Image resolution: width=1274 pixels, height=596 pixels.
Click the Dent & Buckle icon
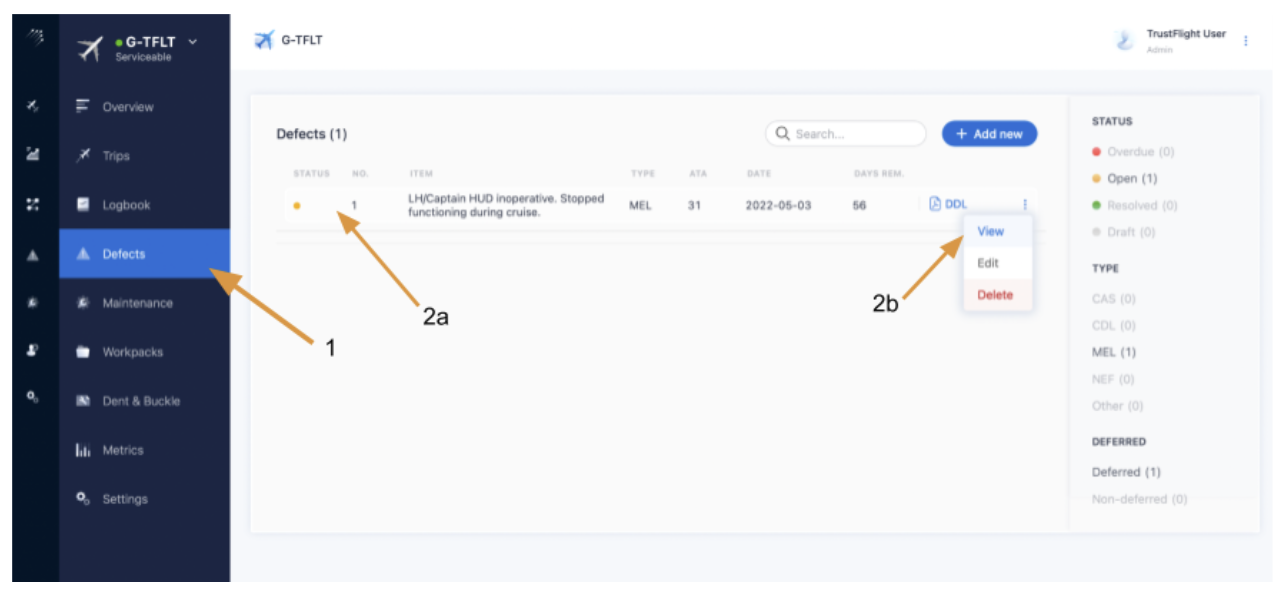pos(83,401)
